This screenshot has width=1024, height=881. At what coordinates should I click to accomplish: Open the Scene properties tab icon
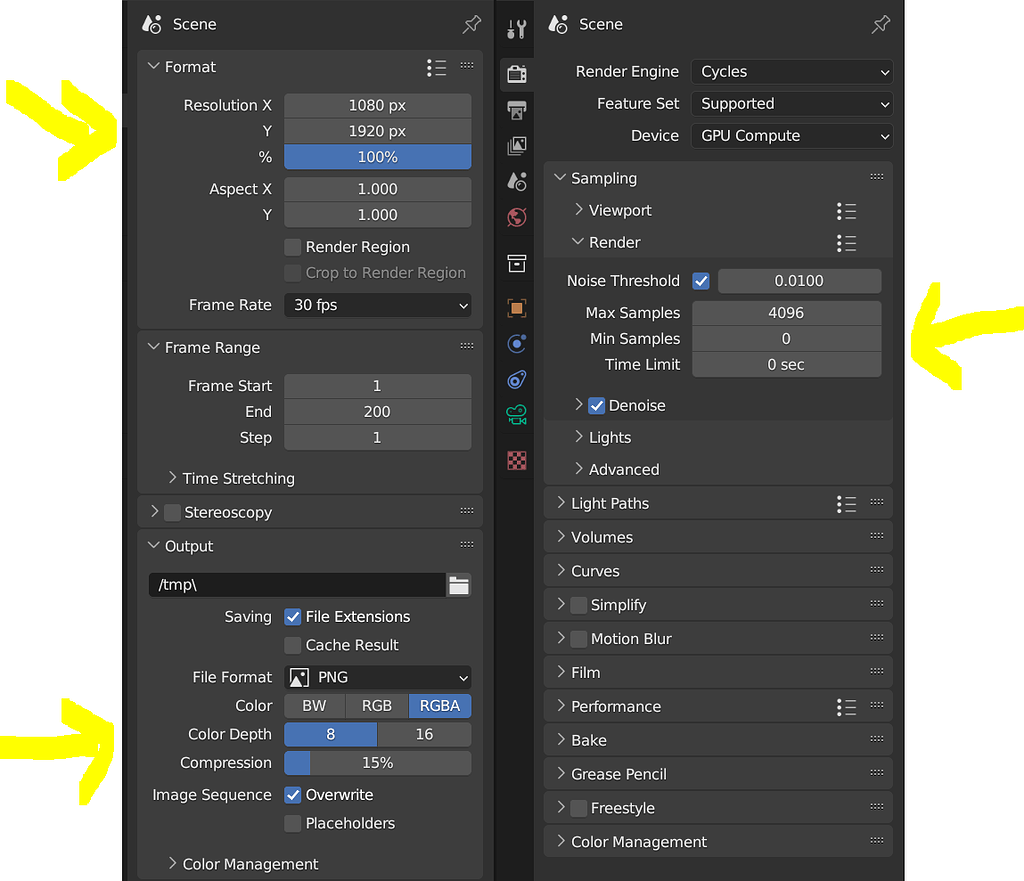pos(517,181)
